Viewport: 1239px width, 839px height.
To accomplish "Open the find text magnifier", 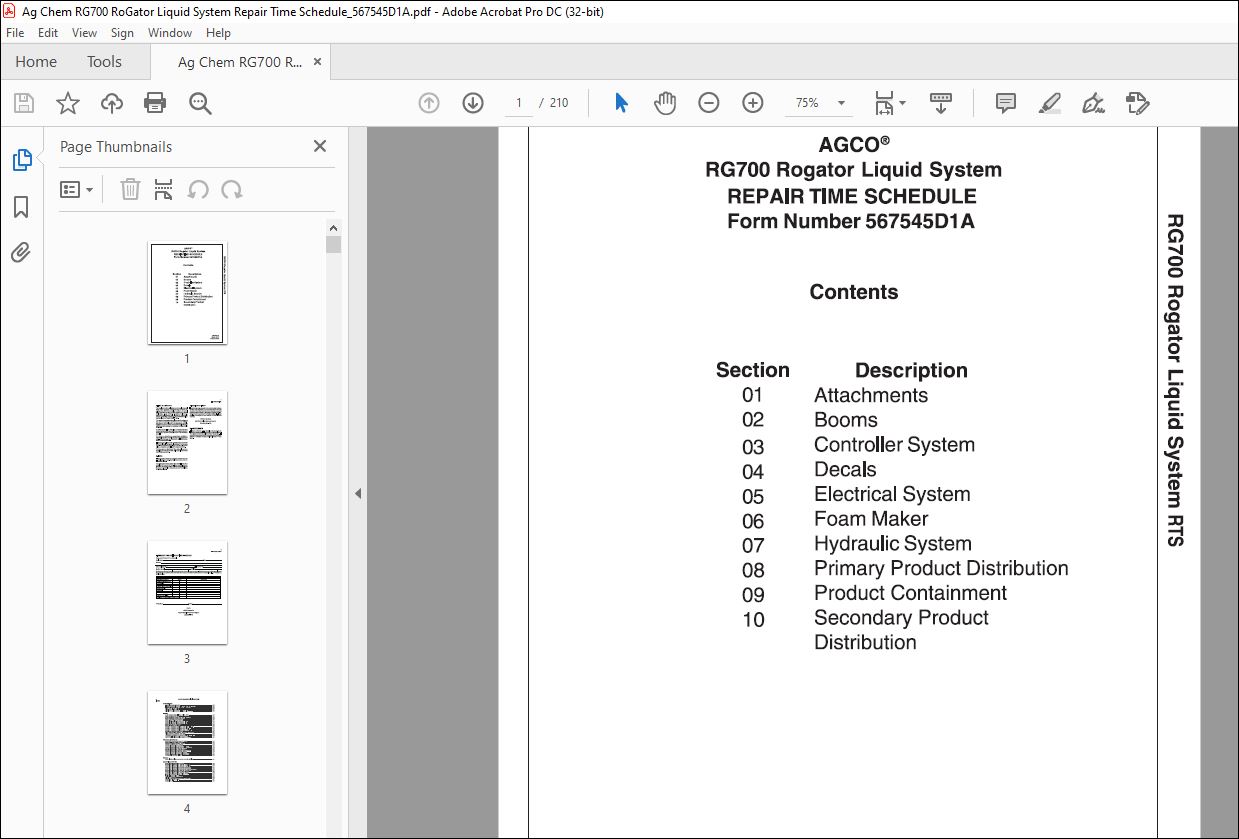I will click(x=200, y=103).
